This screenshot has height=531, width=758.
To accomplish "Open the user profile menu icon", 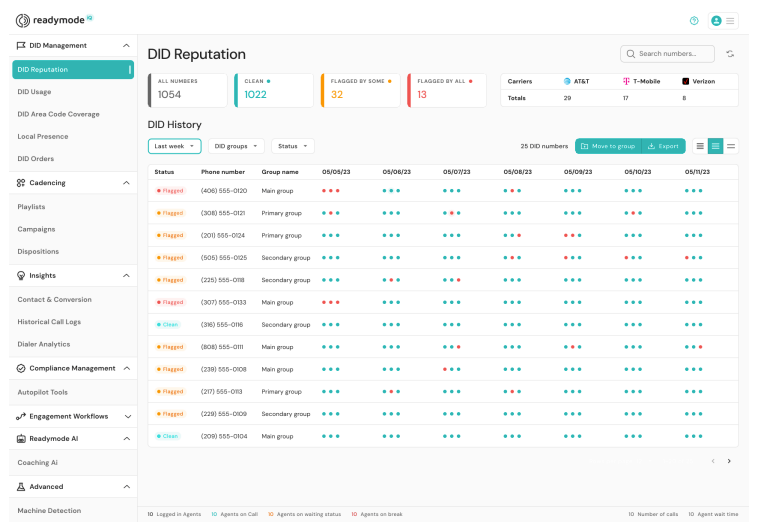I will pos(716,20).
